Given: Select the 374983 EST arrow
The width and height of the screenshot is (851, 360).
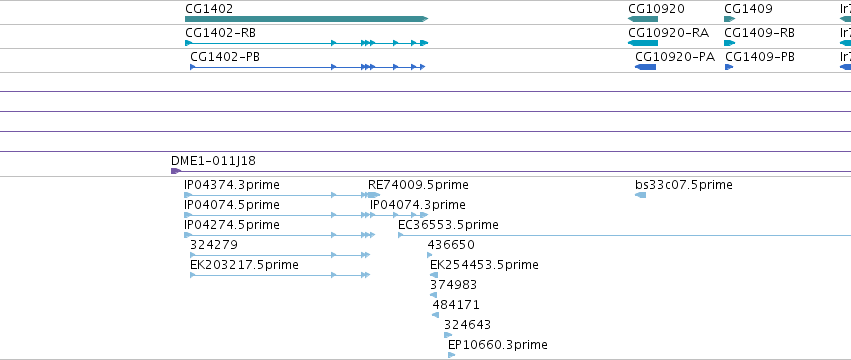Looking at the screenshot, I should [x=433, y=295].
